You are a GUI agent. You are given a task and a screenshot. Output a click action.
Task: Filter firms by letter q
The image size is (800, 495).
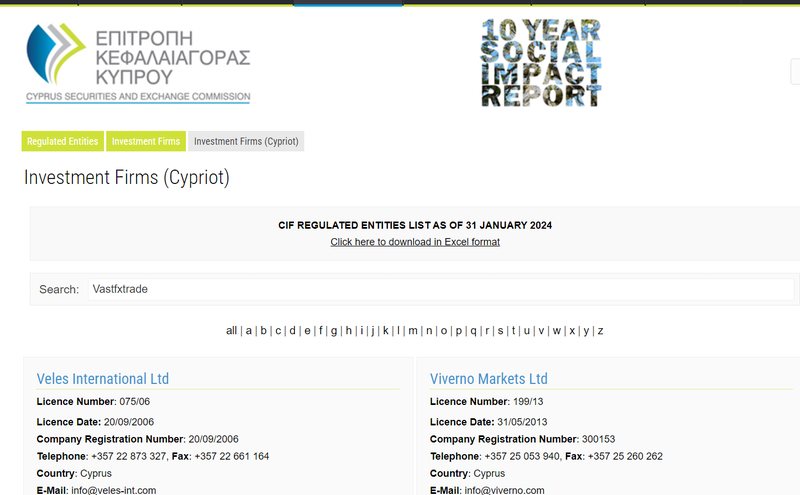473,331
